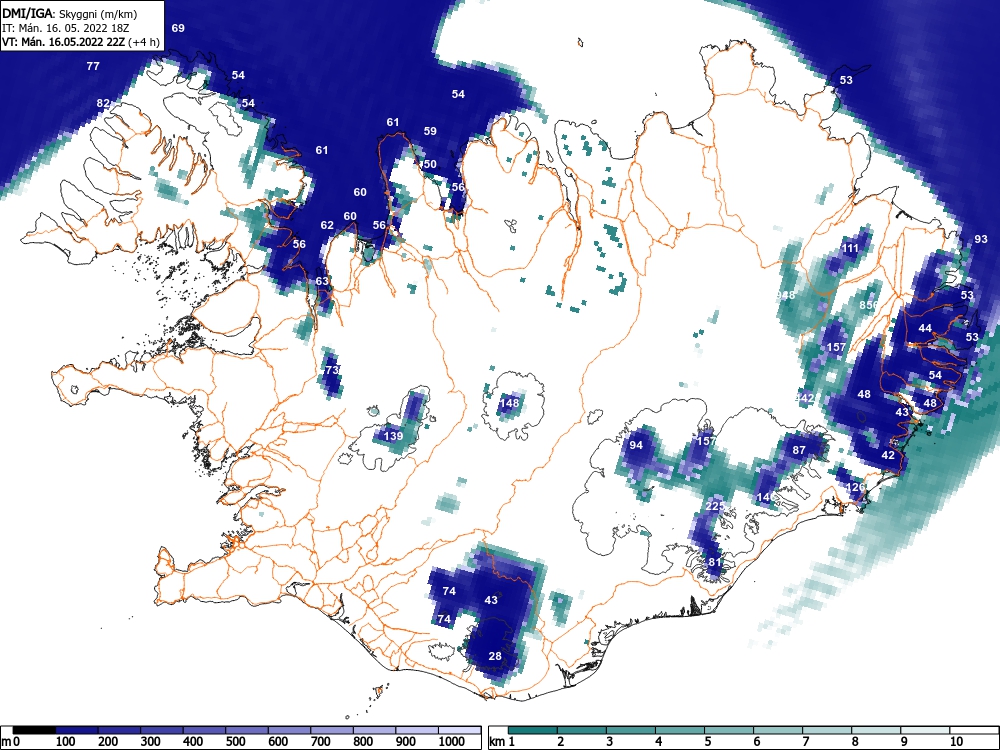Click the visibility value 94 on the glacier

click(636, 445)
